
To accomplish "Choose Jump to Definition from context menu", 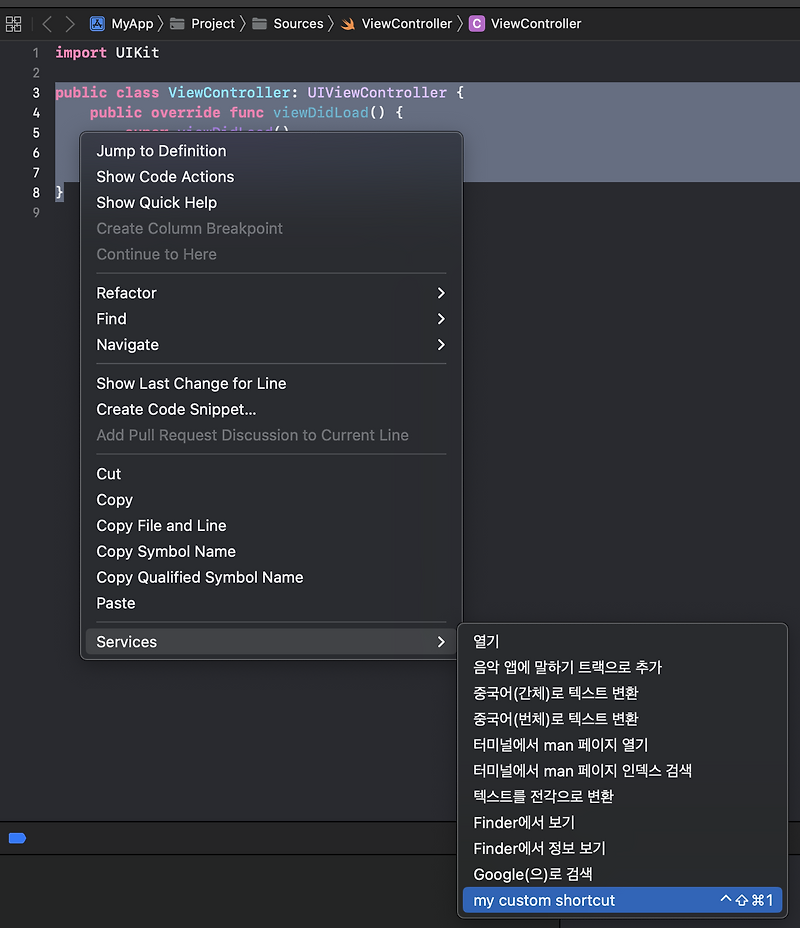I will pos(161,150).
